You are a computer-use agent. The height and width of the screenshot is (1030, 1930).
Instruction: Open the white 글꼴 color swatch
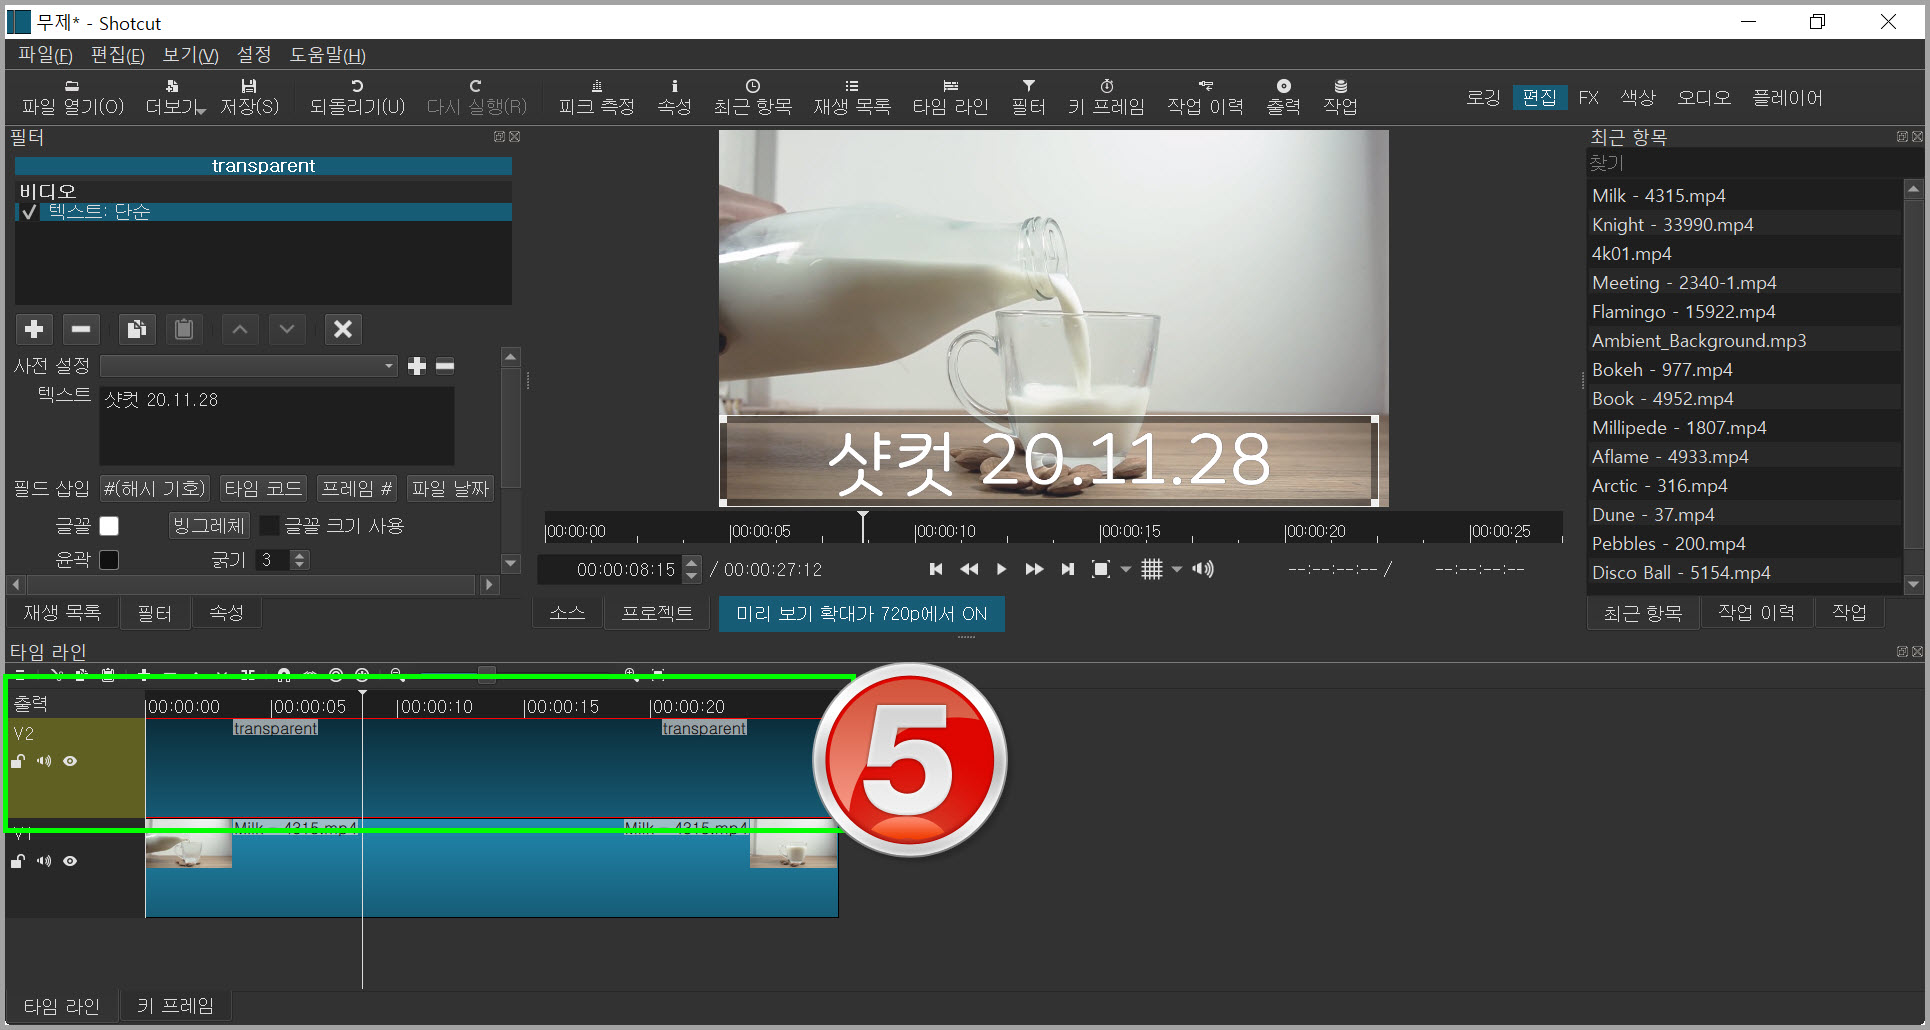[109, 526]
